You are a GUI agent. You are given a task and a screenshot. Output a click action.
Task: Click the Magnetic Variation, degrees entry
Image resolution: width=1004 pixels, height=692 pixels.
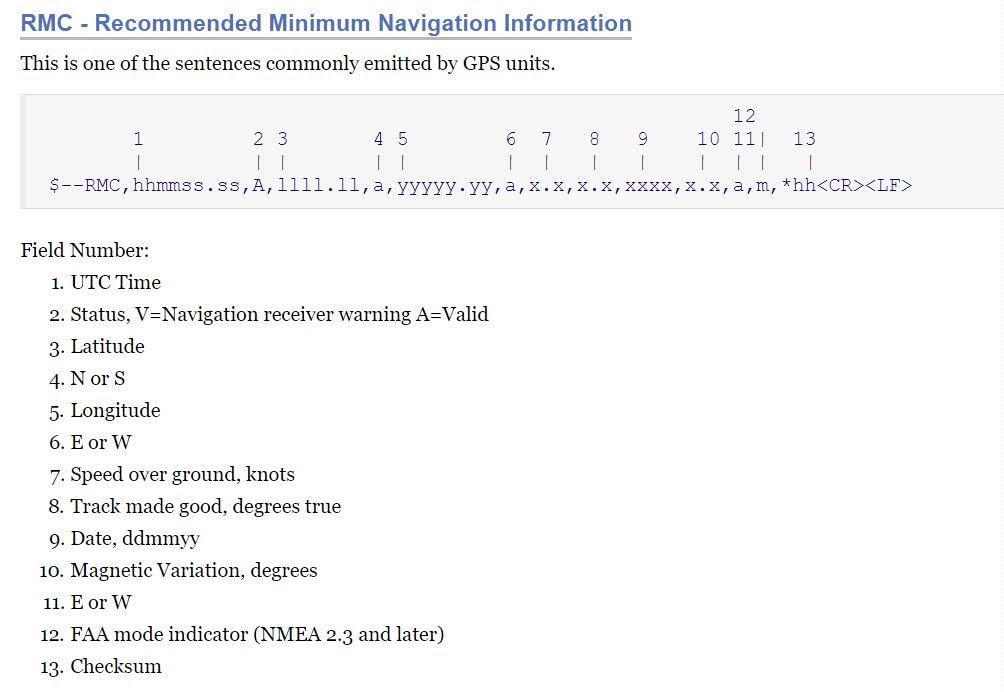coord(193,570)
